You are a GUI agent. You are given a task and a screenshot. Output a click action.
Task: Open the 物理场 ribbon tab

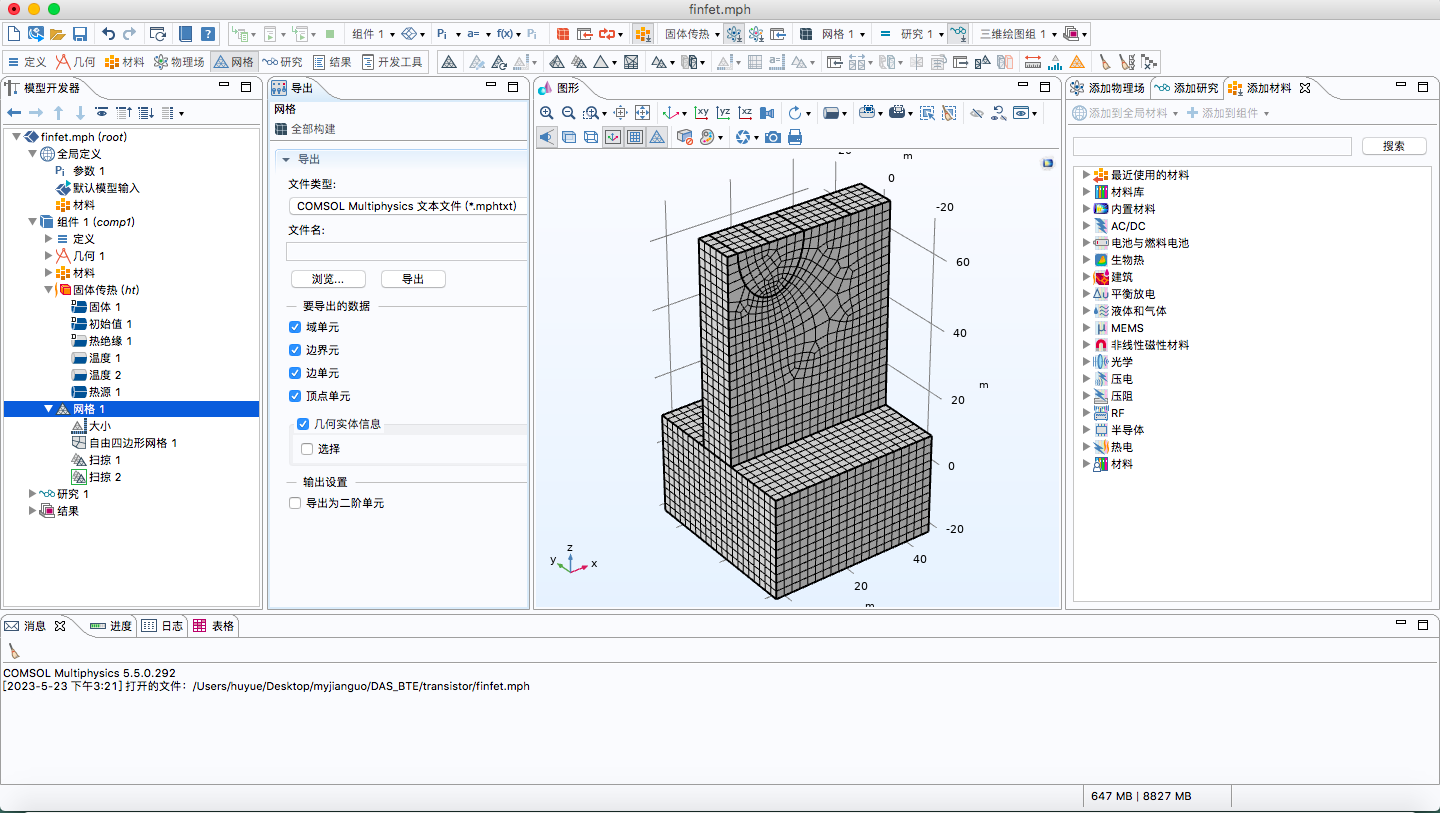[x=179, y=62]
